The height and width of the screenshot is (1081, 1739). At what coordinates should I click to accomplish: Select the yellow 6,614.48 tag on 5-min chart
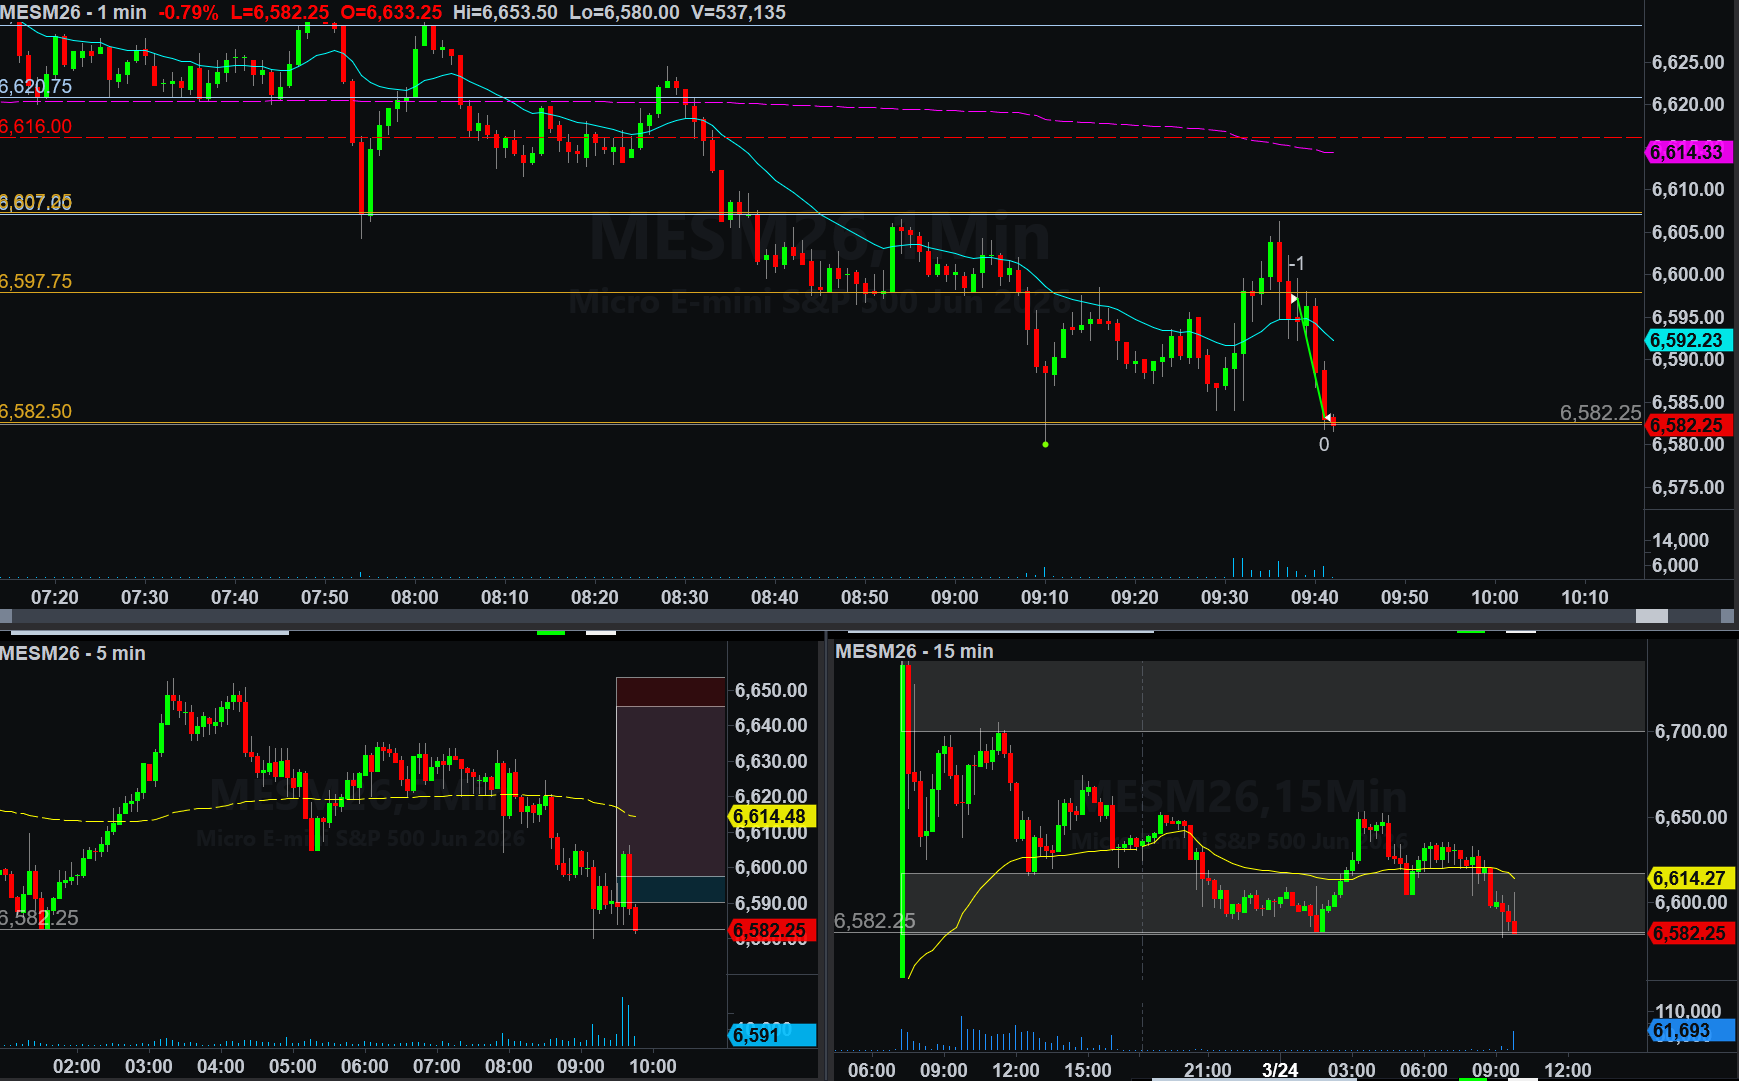(x=771, y=816)
